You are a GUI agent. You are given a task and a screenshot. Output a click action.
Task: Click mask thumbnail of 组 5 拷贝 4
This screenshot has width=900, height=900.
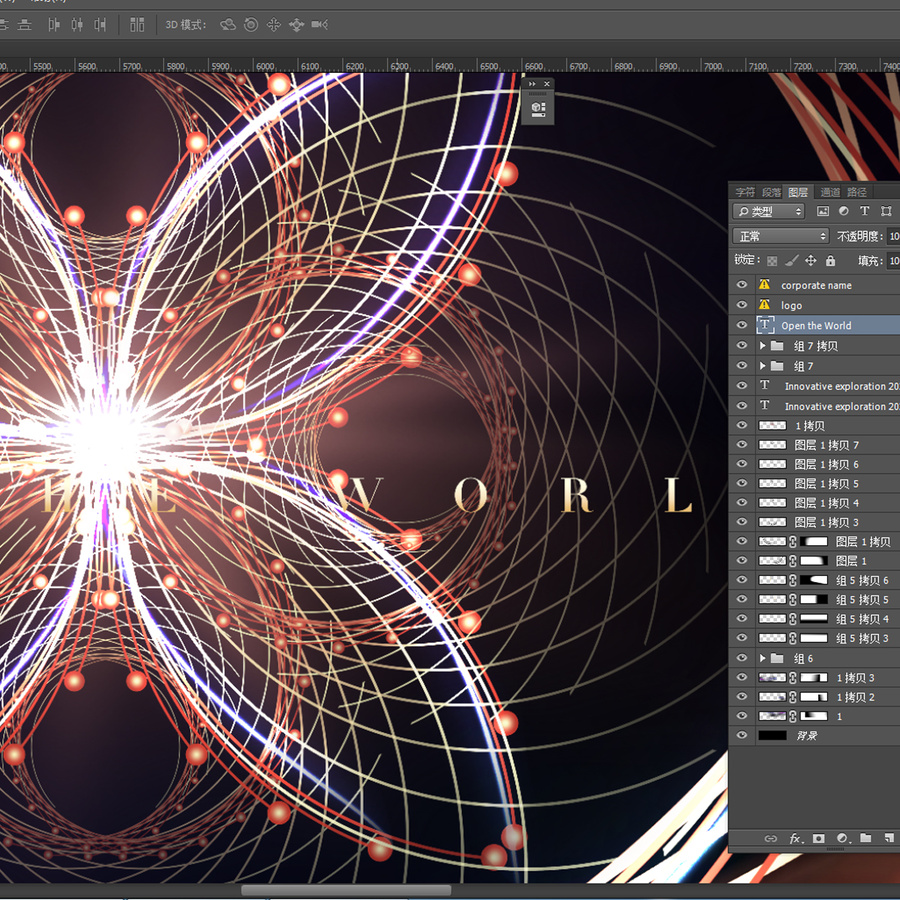pos(814,618)
